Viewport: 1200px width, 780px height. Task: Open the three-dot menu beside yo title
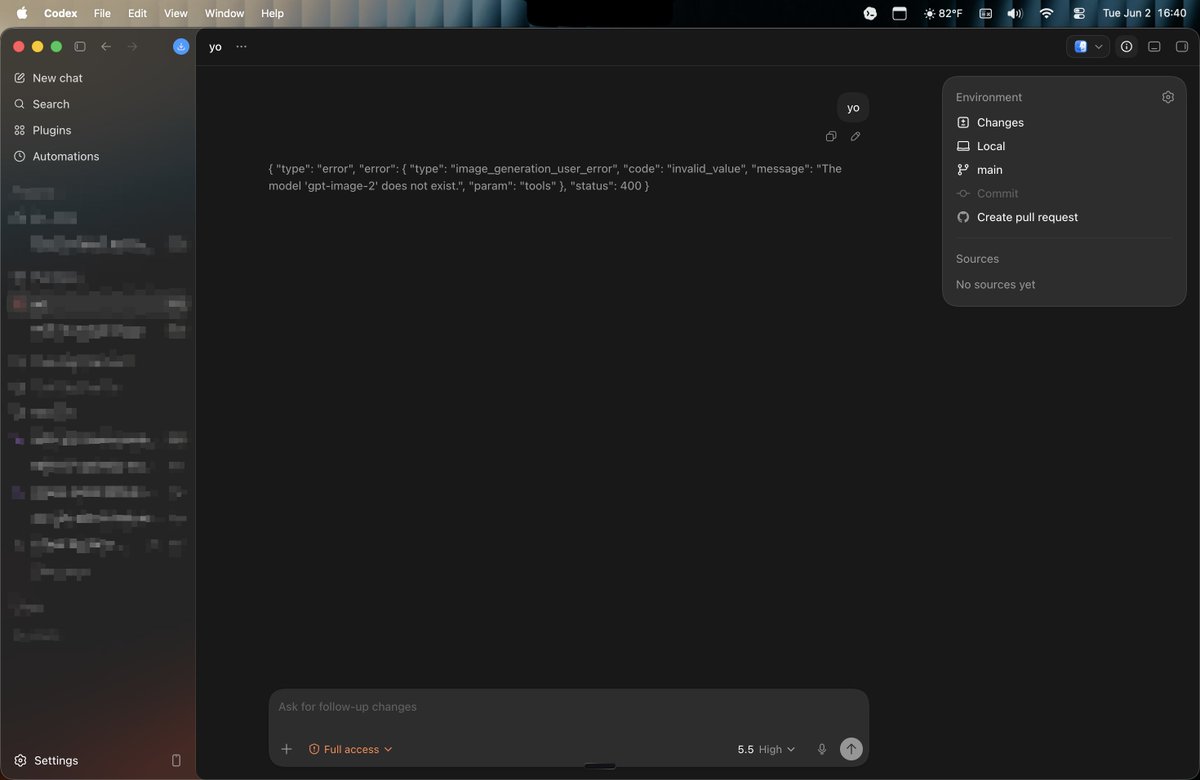tap(241, 46)
